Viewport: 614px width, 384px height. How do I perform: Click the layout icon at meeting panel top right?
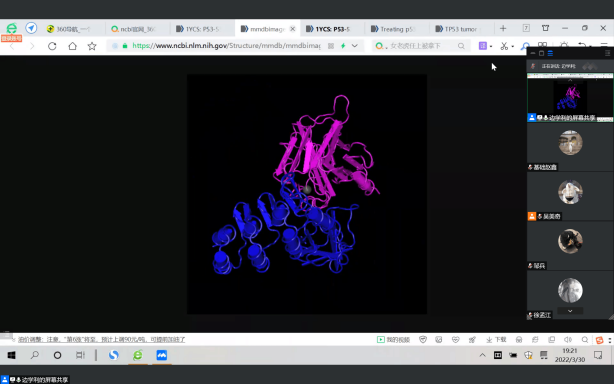(607, 53)
